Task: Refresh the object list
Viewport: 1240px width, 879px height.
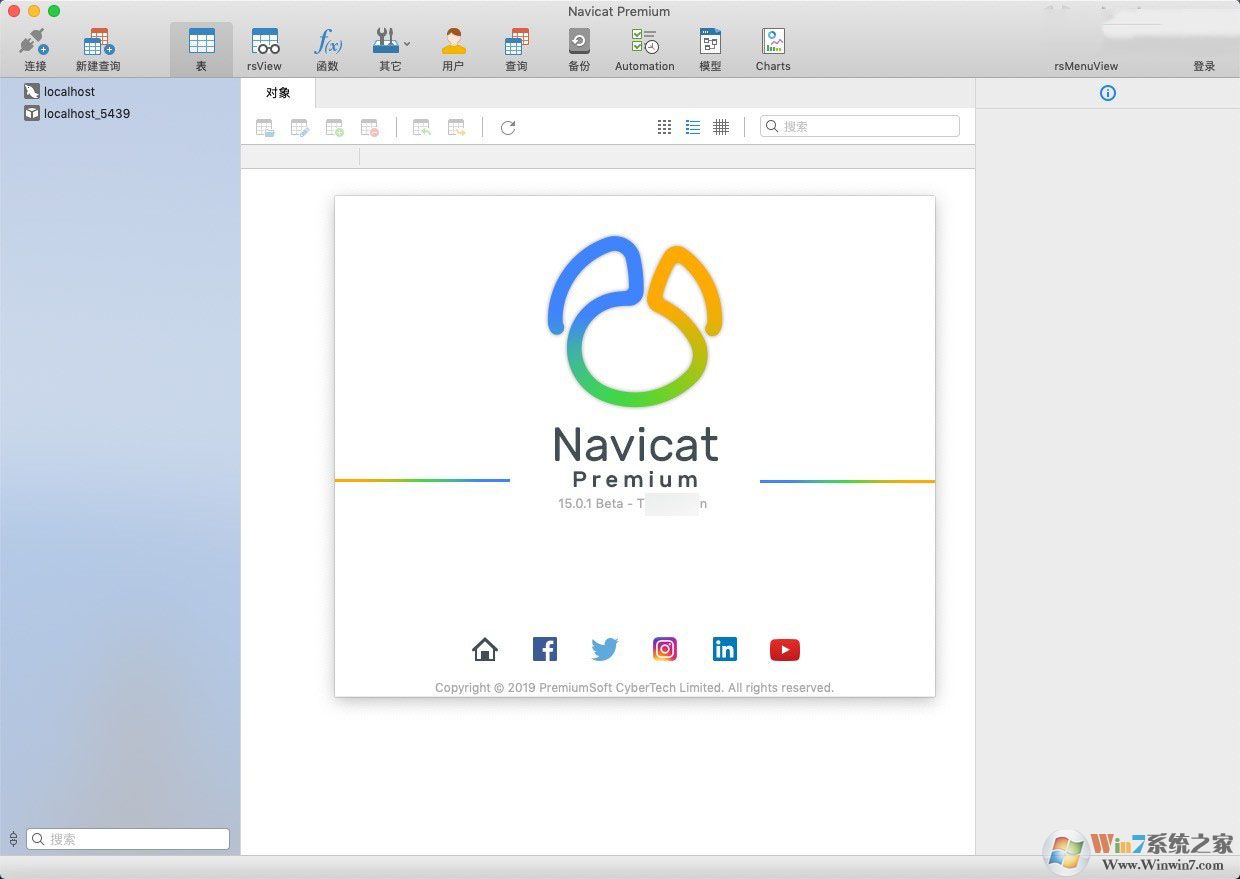Action: 508,127
